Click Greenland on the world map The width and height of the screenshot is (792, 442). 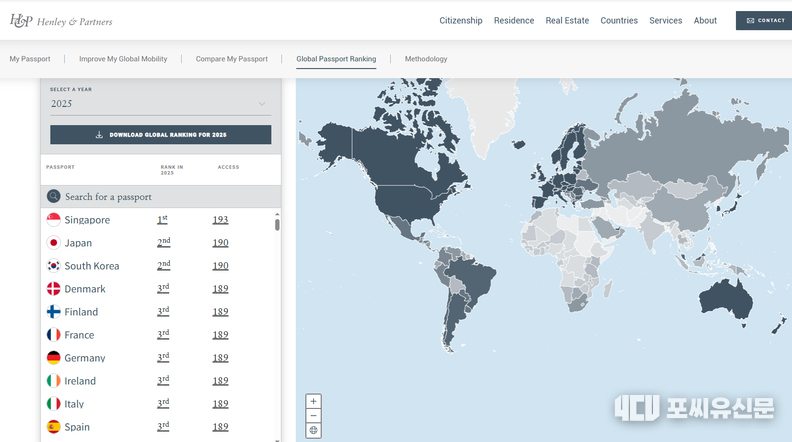pos(485,109)
